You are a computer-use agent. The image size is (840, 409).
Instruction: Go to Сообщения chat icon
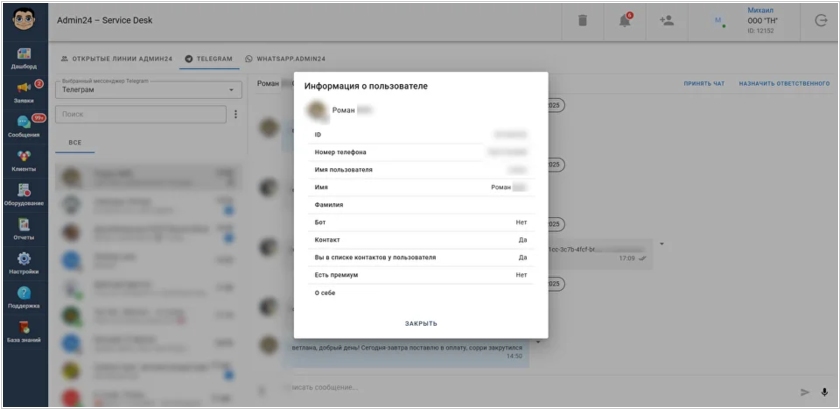(x=24, y=122)
